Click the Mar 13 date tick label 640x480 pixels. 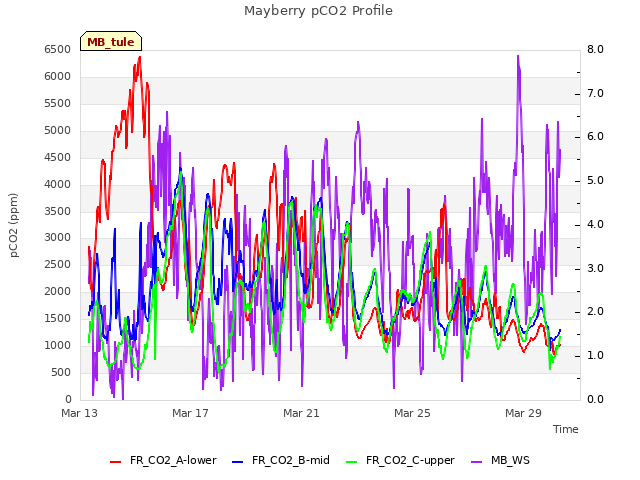pos(80,413)
